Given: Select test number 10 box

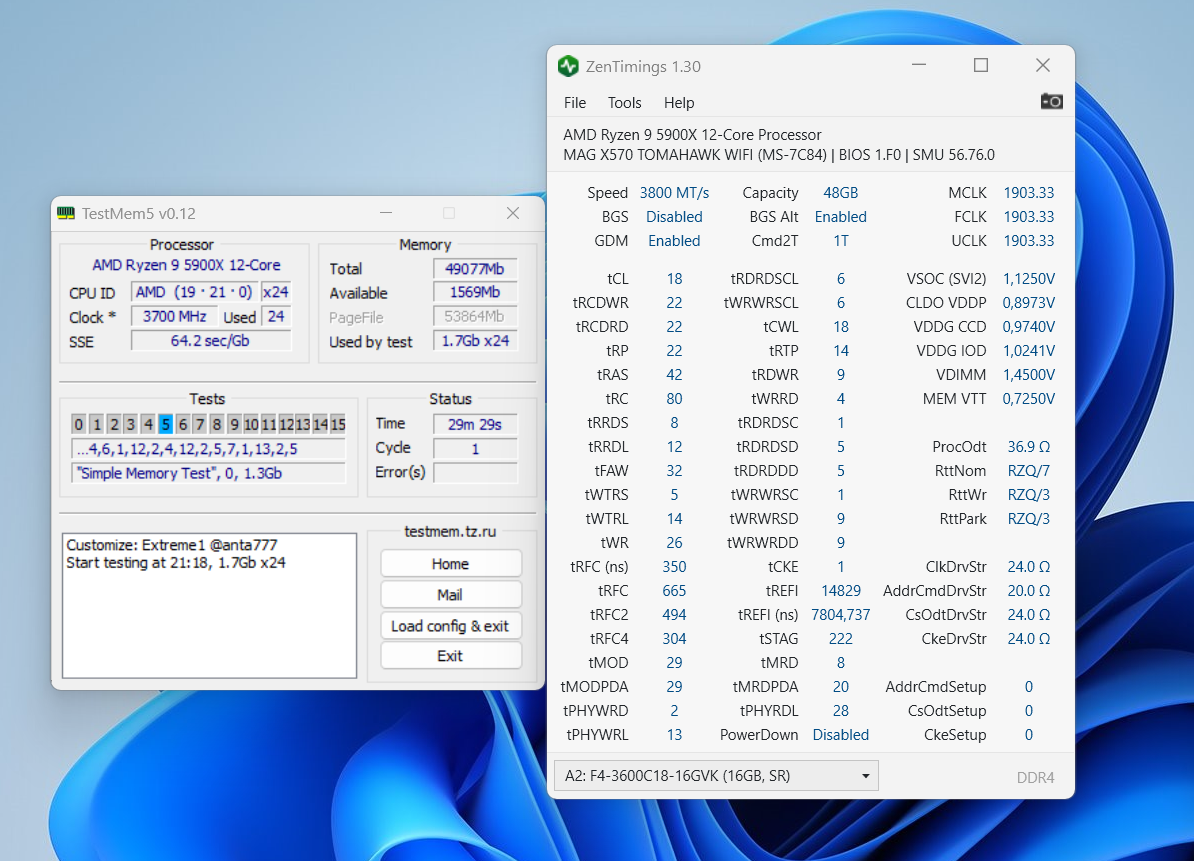Looking at the screenshot, I should tap(251, 424).
